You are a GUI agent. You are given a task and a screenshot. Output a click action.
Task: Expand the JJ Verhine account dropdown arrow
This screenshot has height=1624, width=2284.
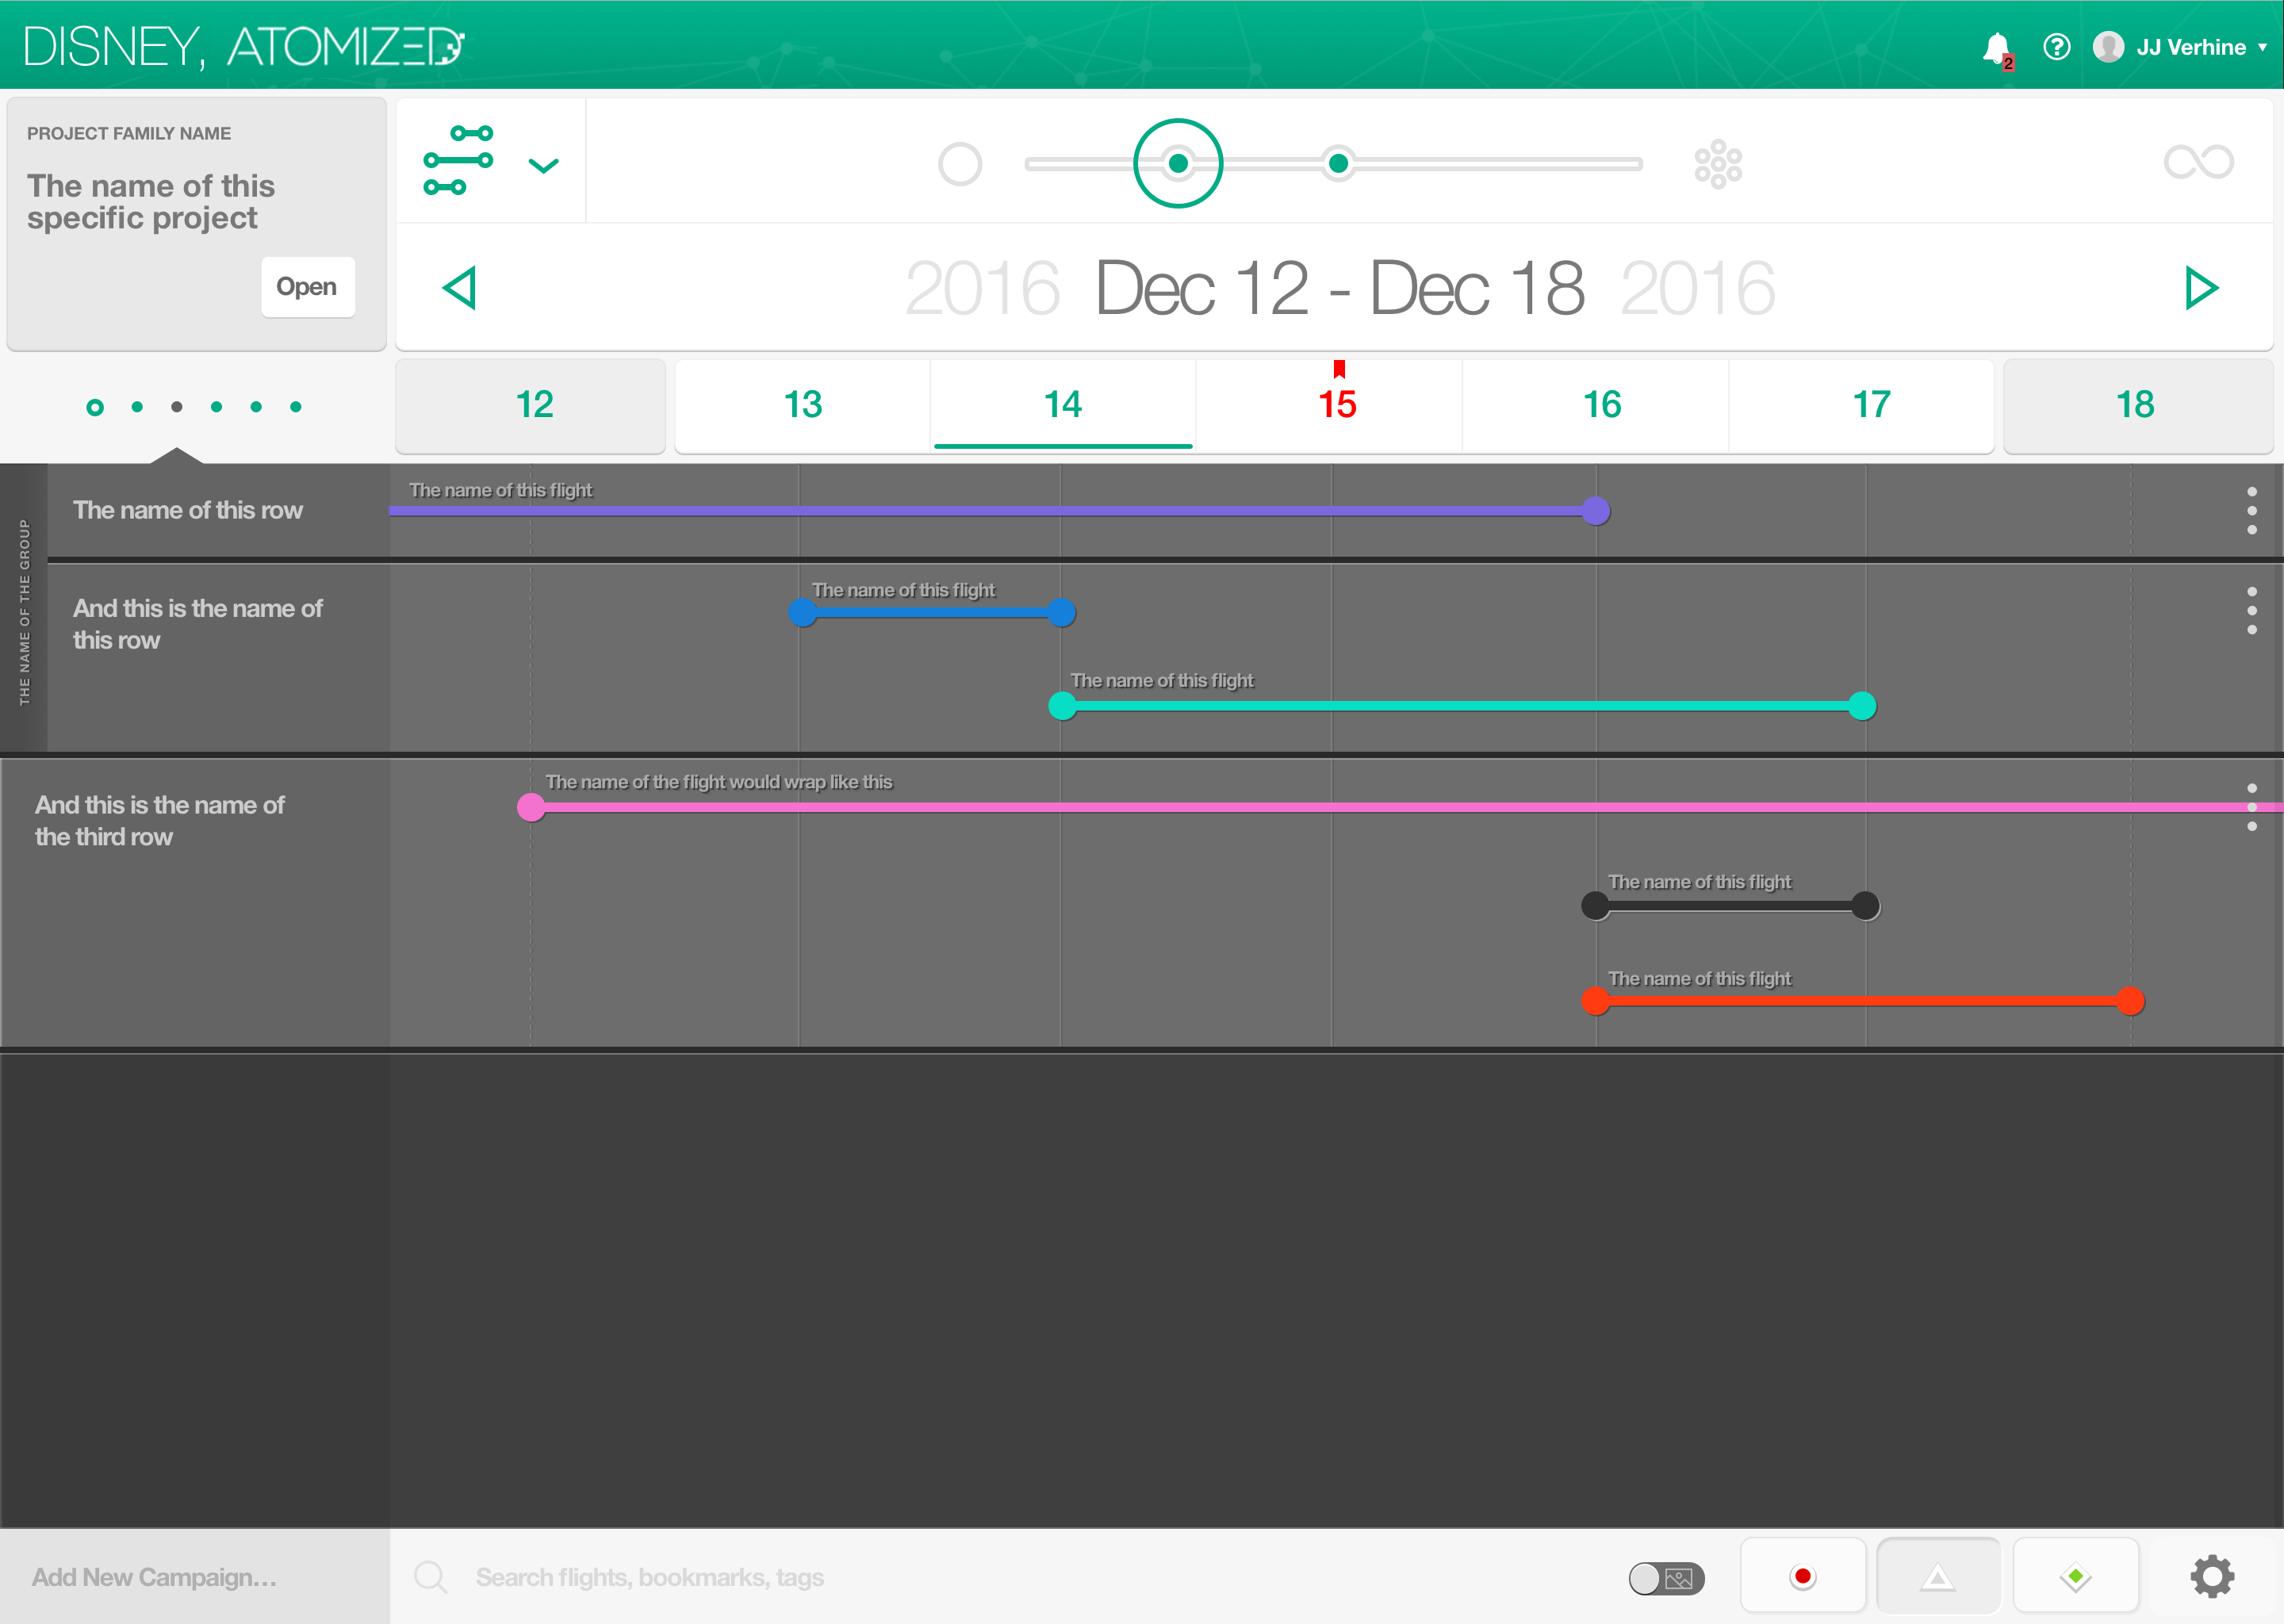coord(2263,47)
